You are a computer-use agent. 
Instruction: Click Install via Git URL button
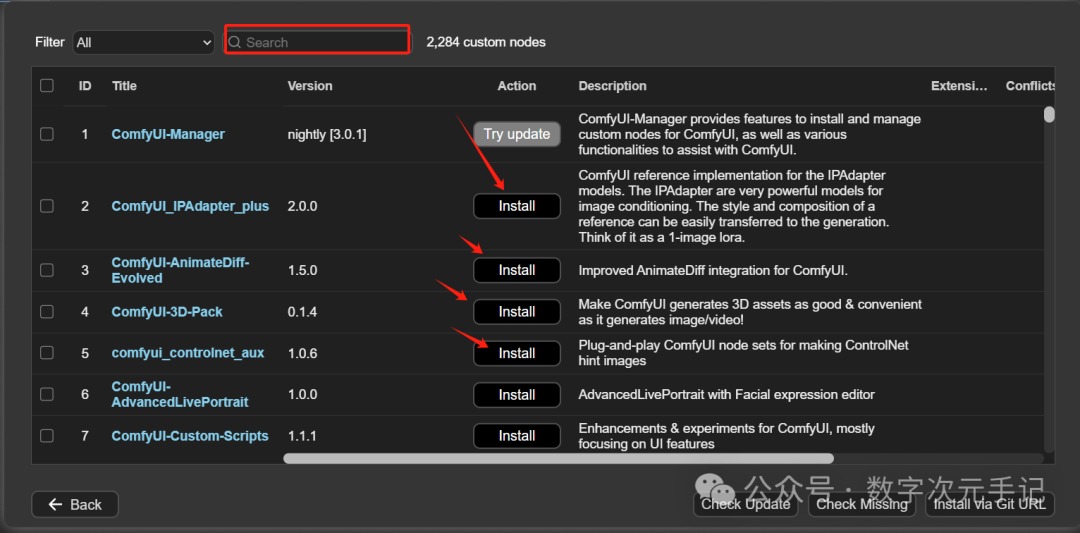pos(988,504)
